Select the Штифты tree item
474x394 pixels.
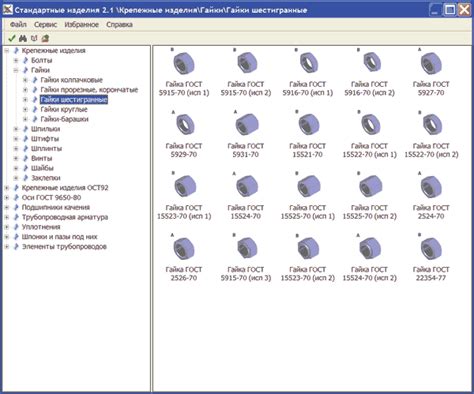(45, 139)
